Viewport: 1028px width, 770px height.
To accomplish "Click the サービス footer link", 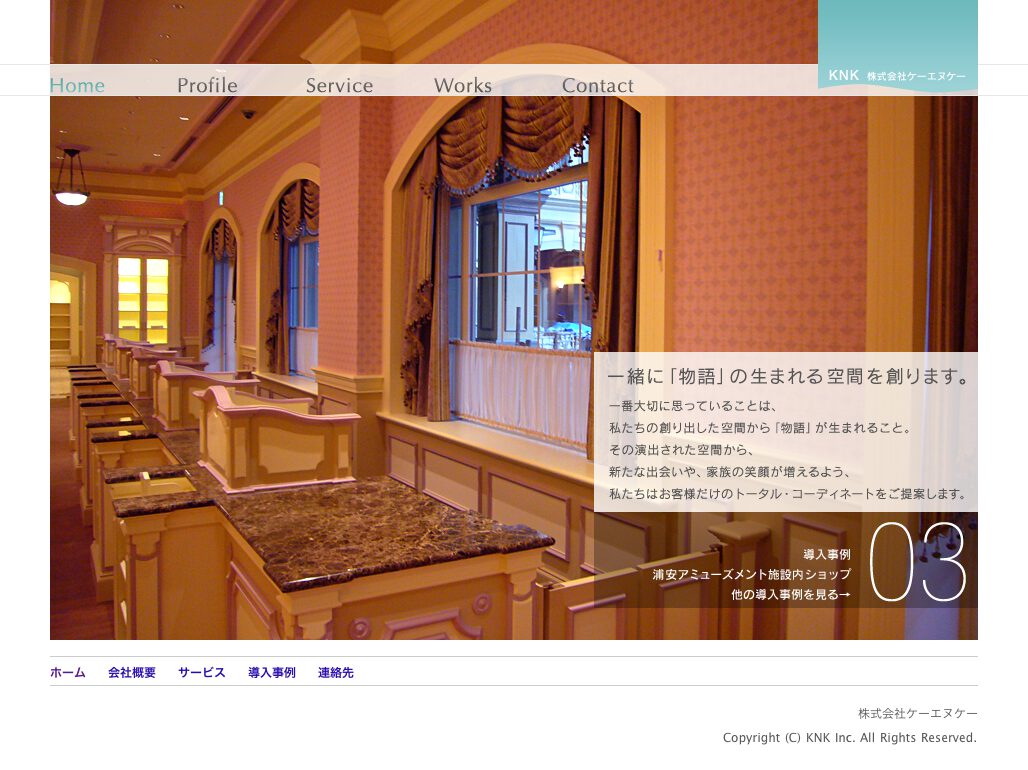I will [202, 673].
